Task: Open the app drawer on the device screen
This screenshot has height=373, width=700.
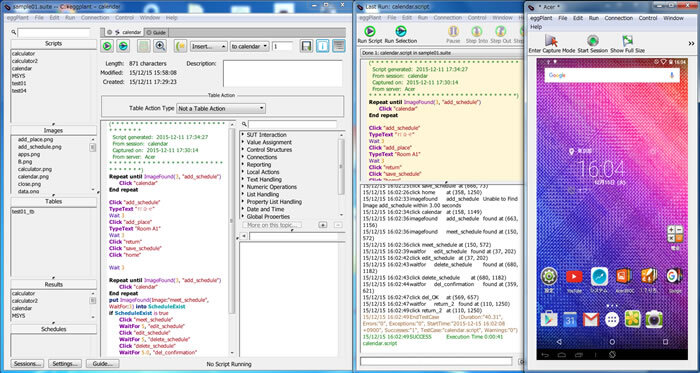Action: pyautogui.click(x=612, y=319)
